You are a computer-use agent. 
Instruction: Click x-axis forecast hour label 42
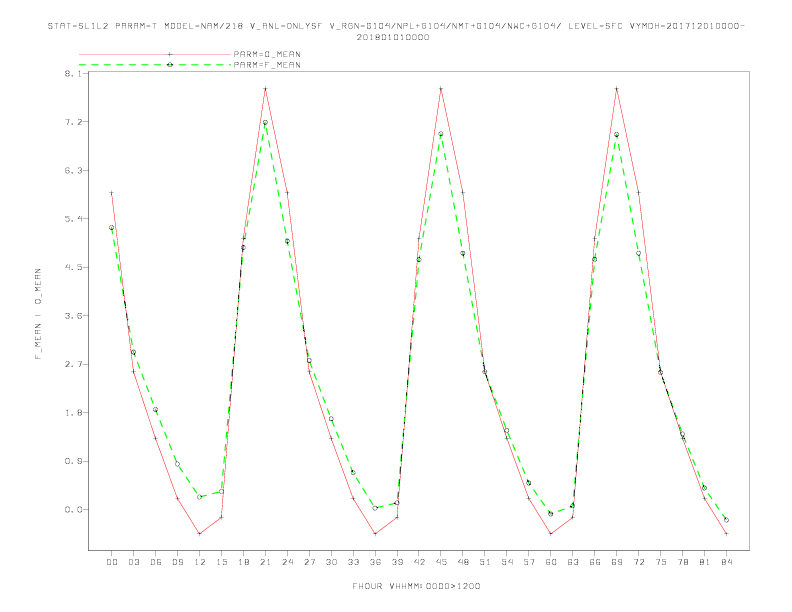pyautogui.click(x=419, y=562)
